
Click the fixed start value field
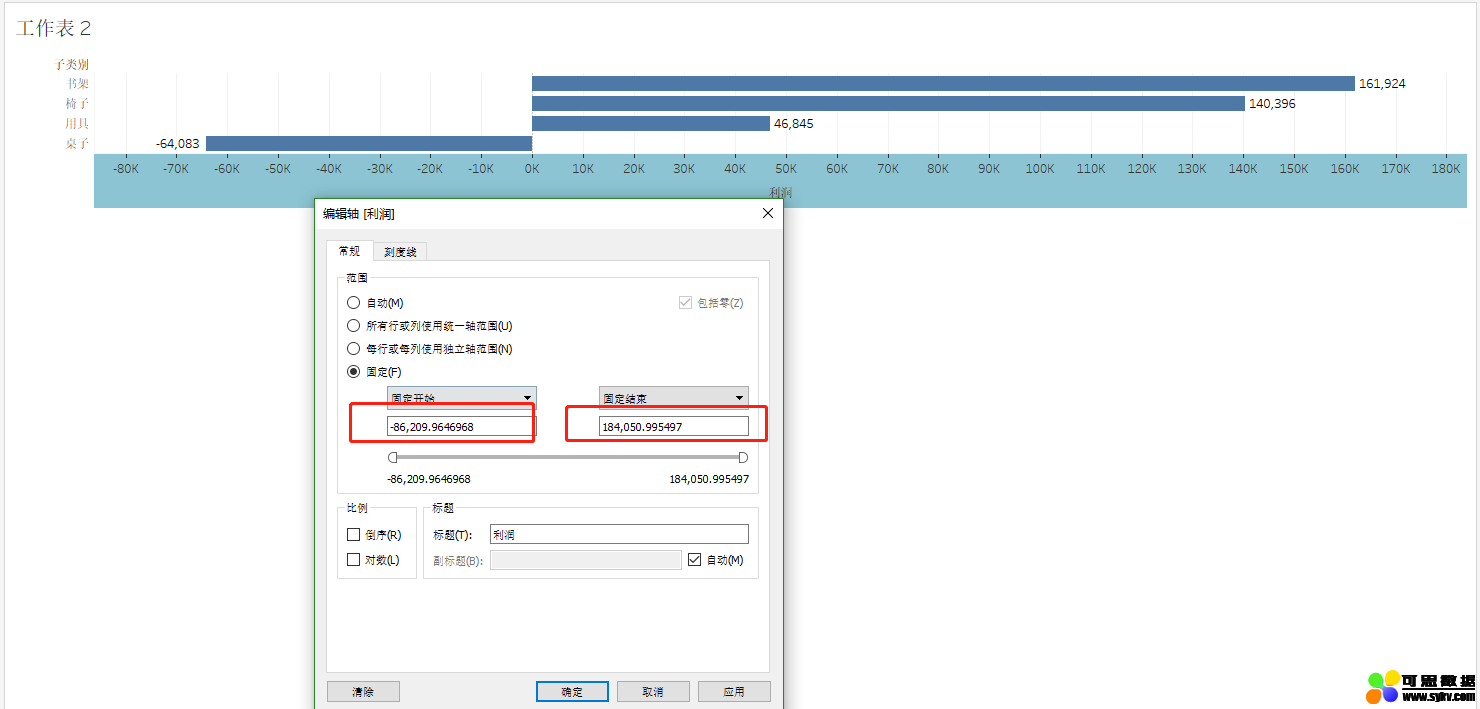[x=461, y=427]
